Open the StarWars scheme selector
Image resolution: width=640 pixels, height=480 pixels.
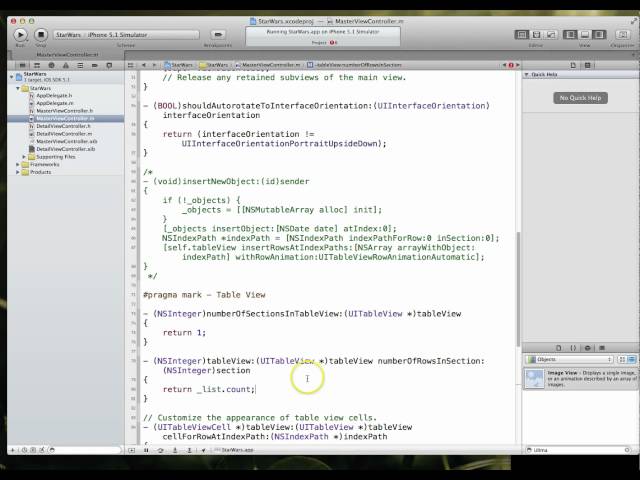click(x=127, y=35)
